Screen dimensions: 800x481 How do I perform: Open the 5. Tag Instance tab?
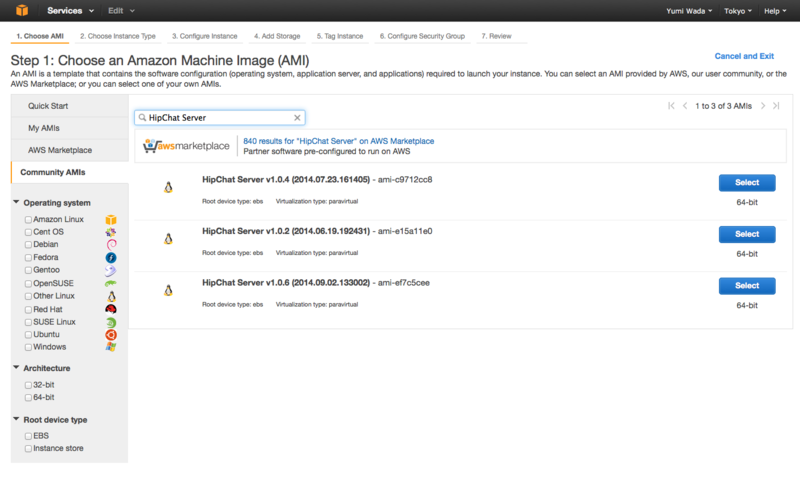tap(340, 36)
